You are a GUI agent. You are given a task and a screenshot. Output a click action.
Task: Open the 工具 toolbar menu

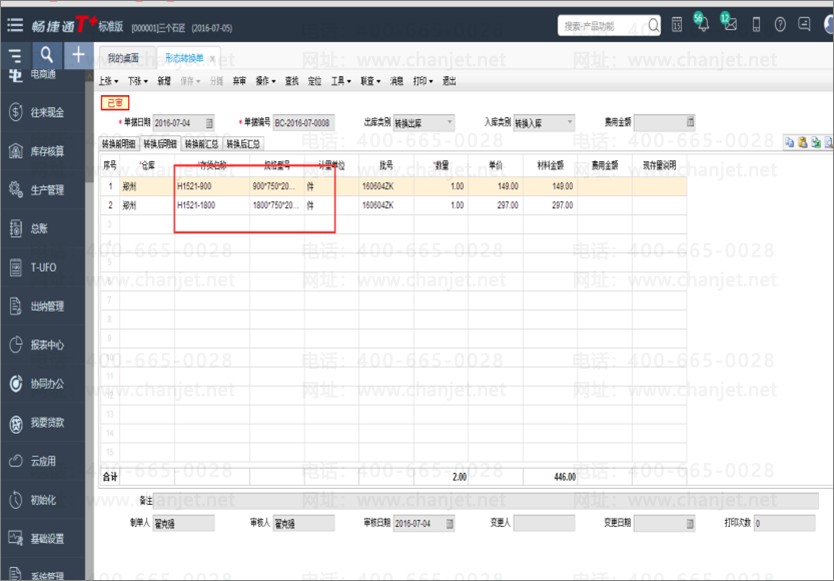[x=341, y=81]
